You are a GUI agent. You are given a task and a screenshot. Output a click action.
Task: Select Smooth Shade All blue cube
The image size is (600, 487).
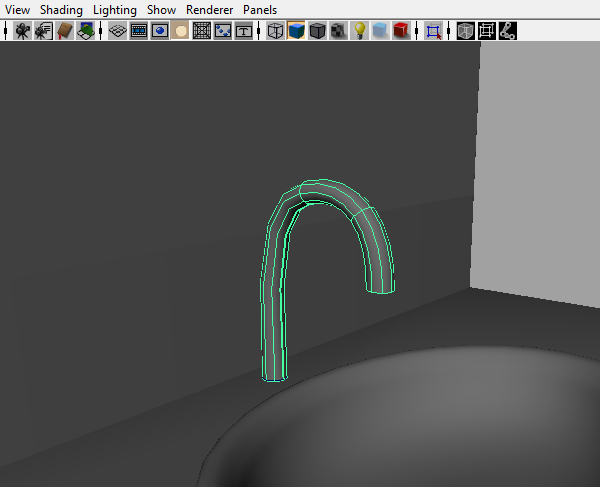point(296,31)
